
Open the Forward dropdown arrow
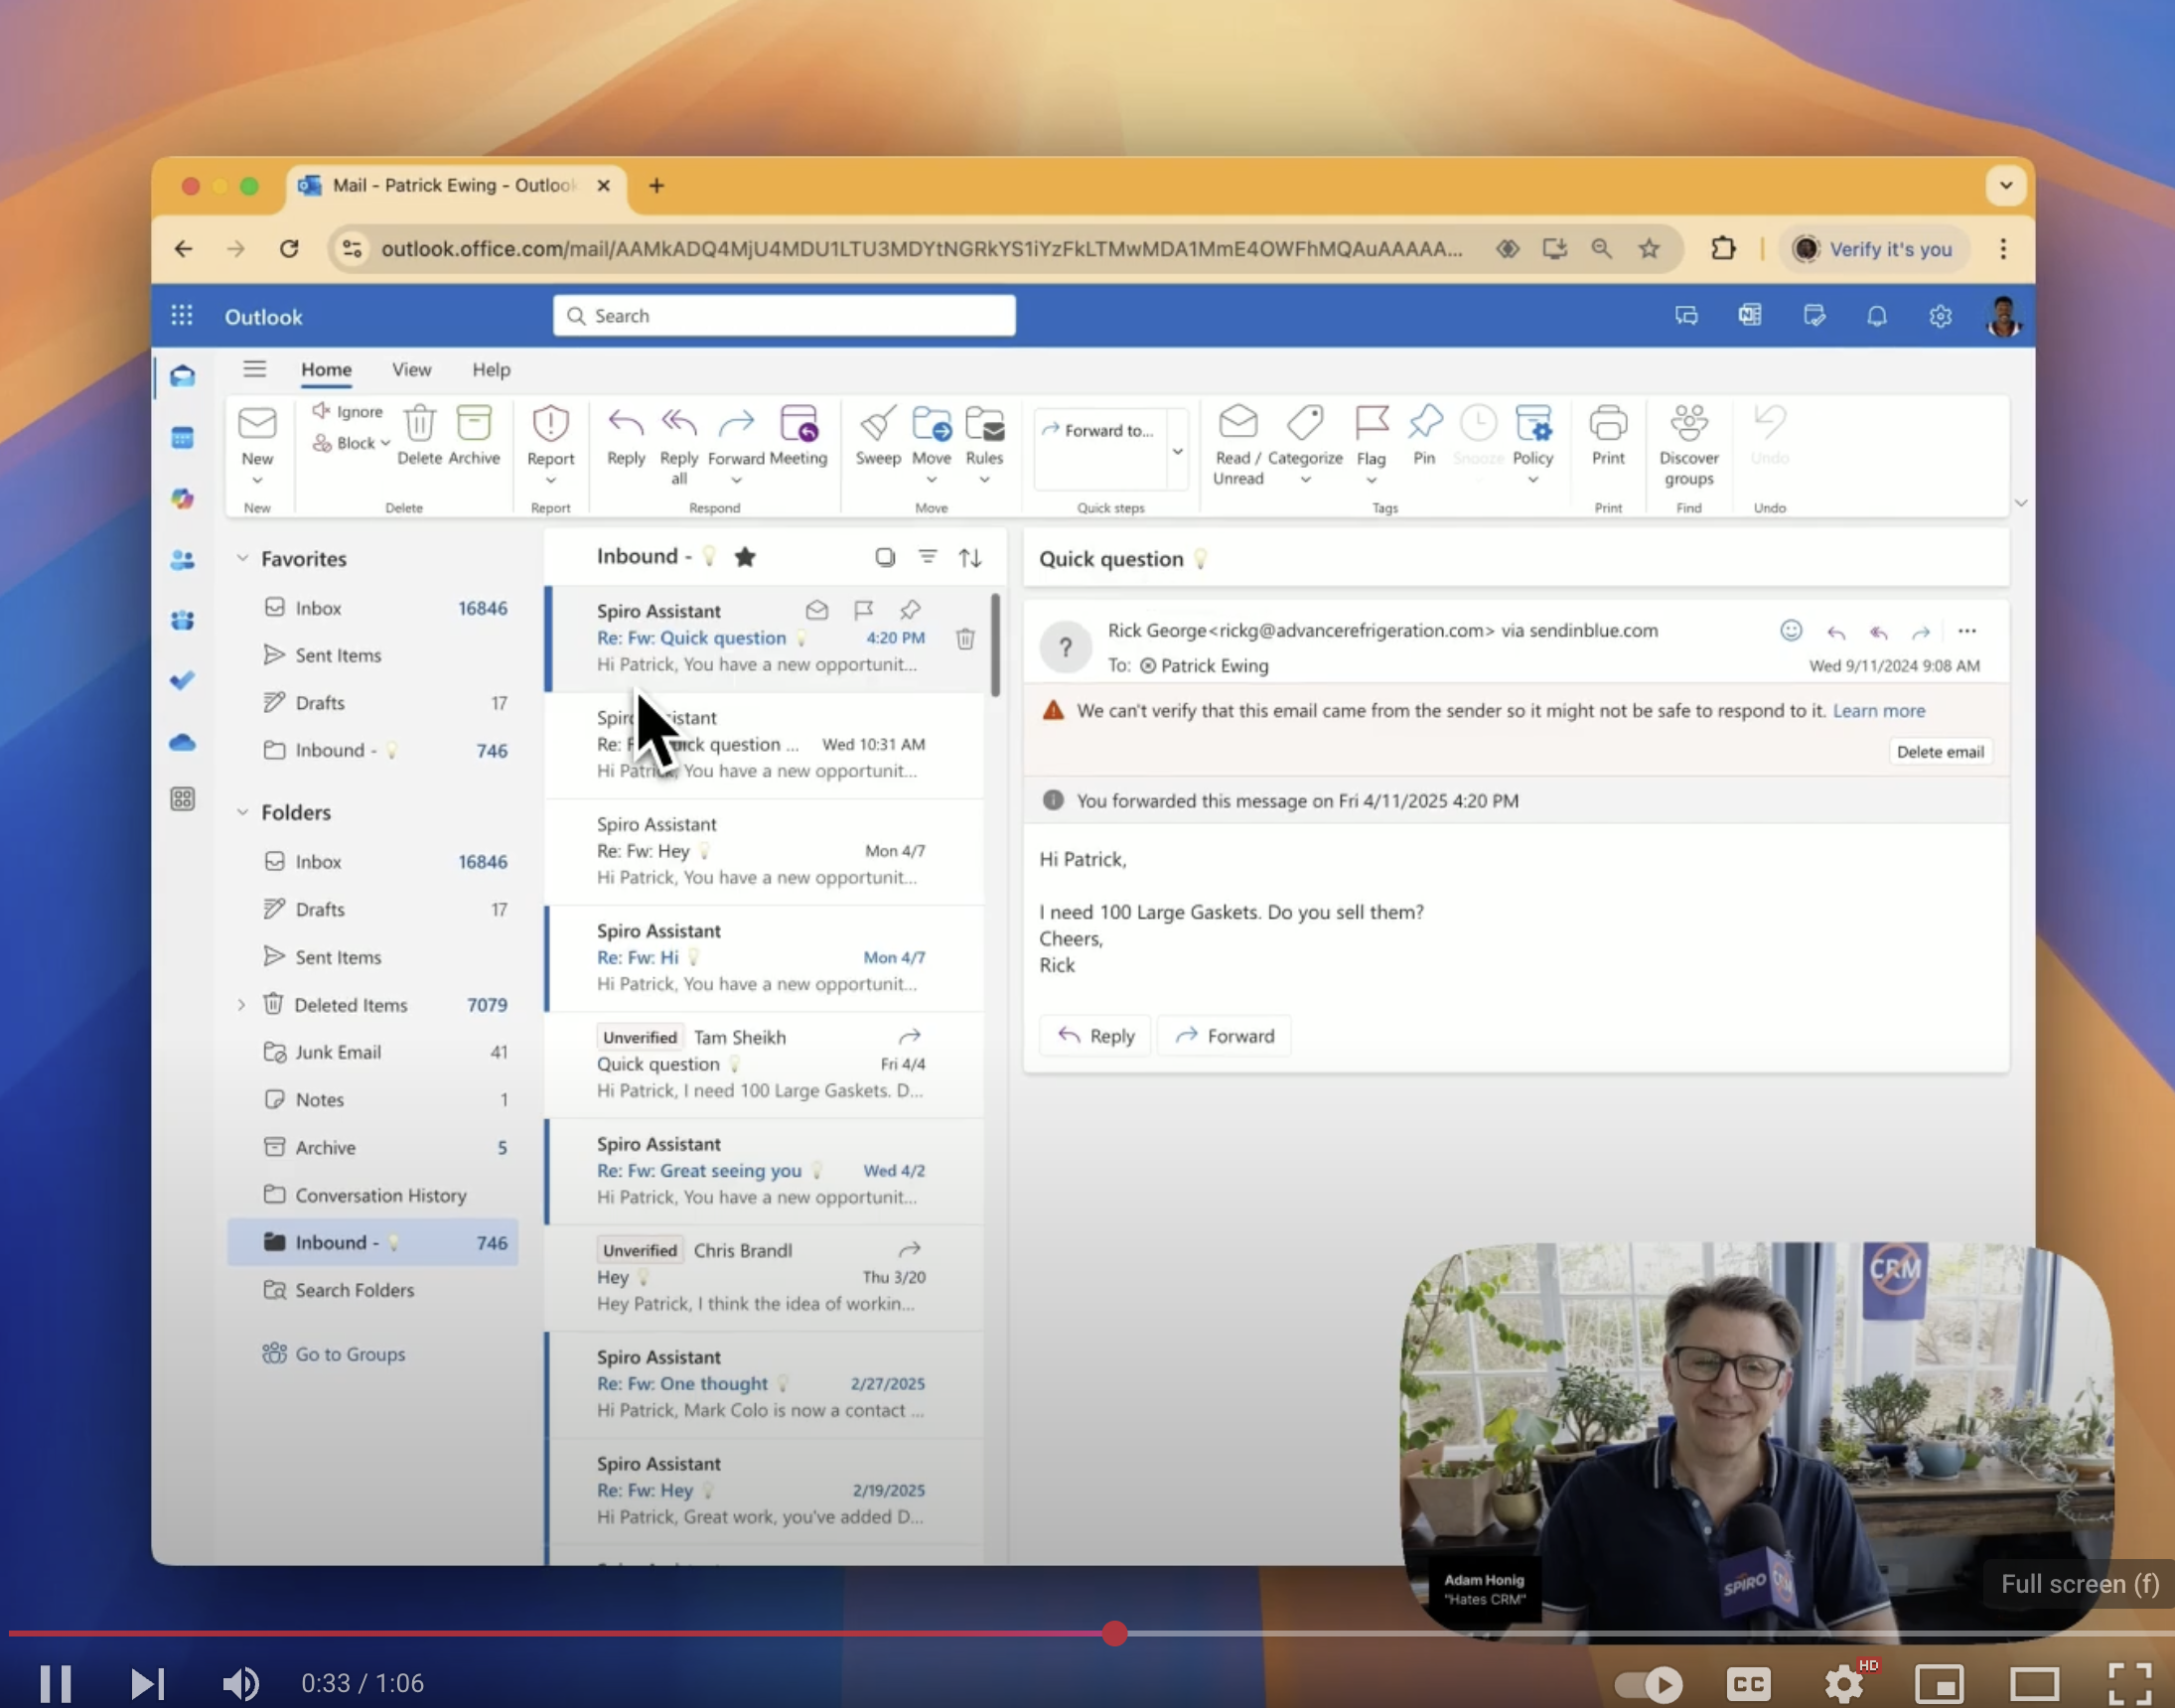click(x=737, y=481)
